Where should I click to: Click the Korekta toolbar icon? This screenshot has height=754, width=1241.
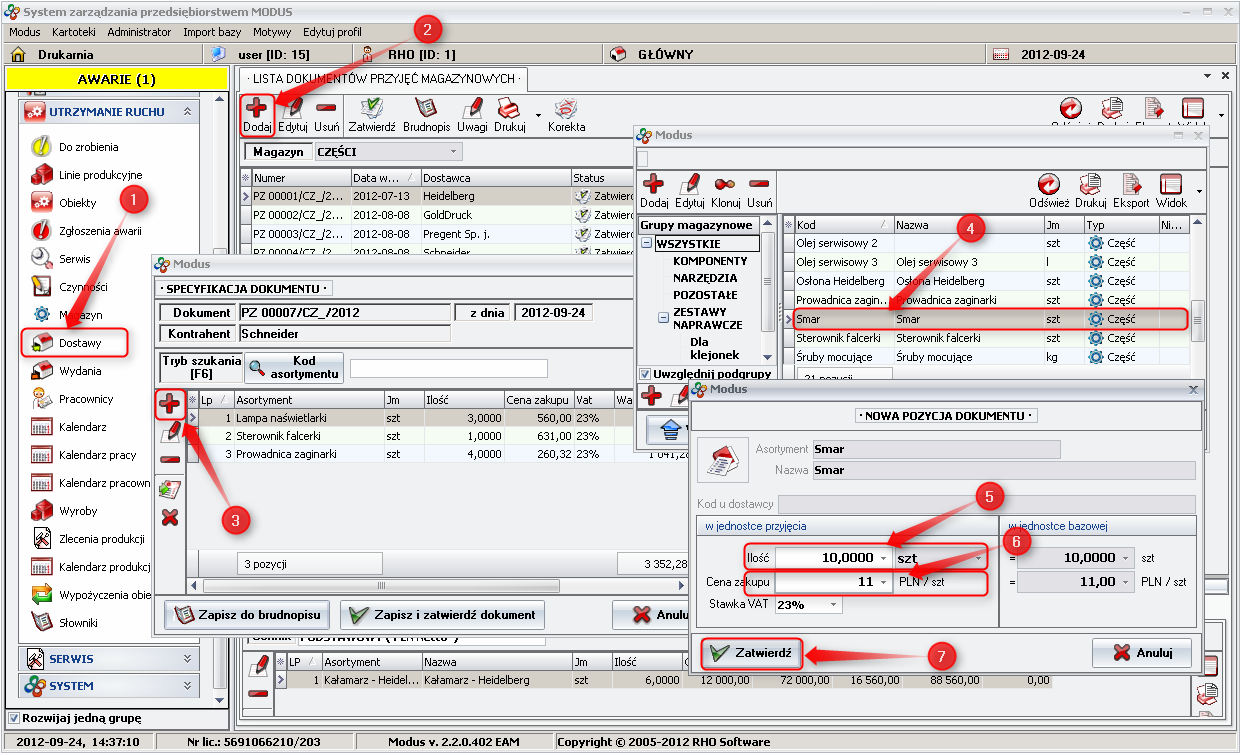(566, 108)
